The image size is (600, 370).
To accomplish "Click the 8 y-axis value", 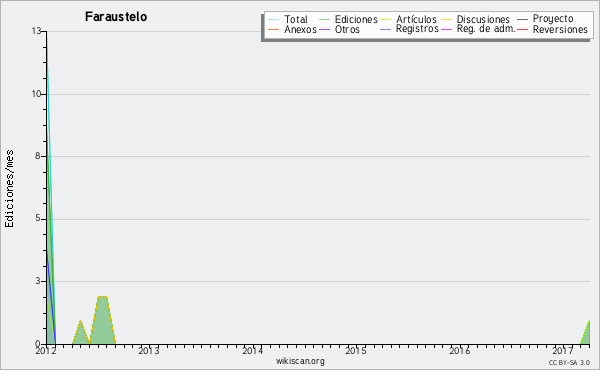I will [38, 156].
